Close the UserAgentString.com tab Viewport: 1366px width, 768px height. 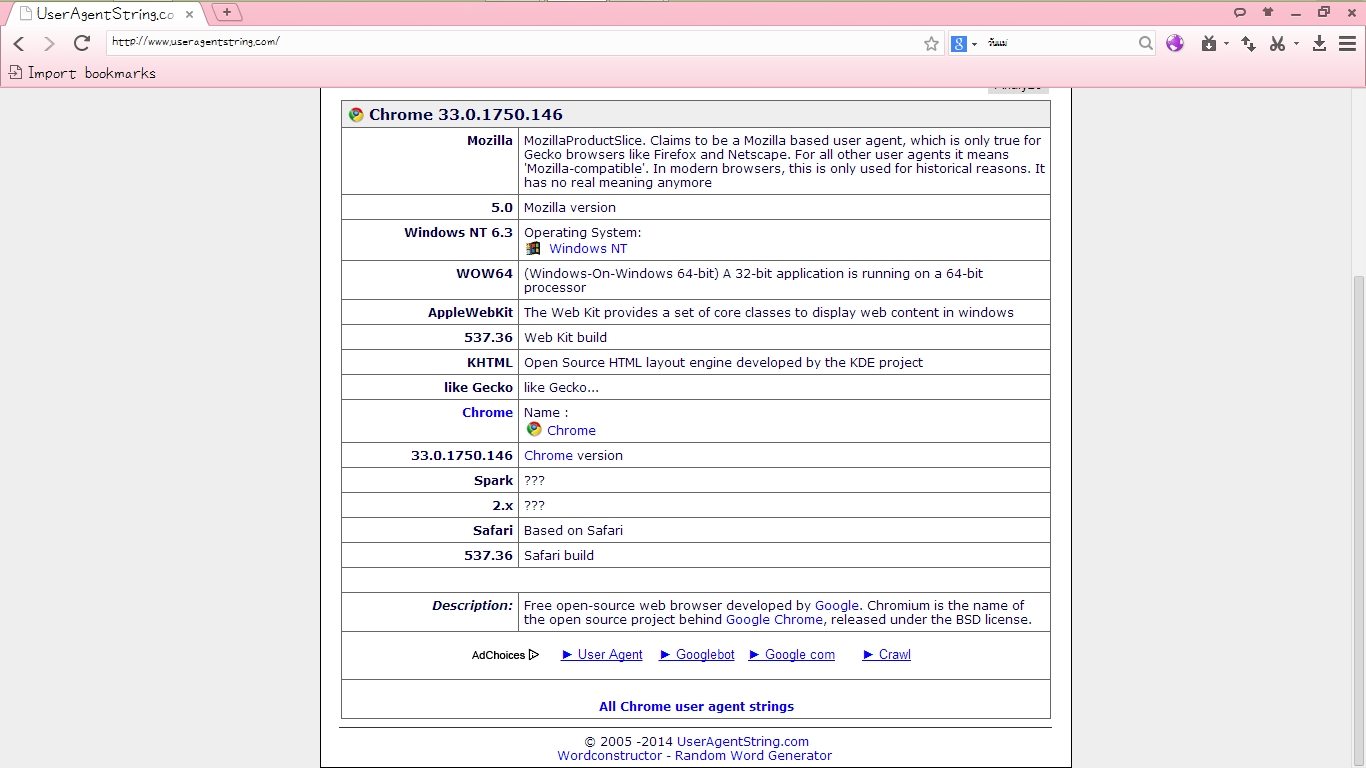189,15
